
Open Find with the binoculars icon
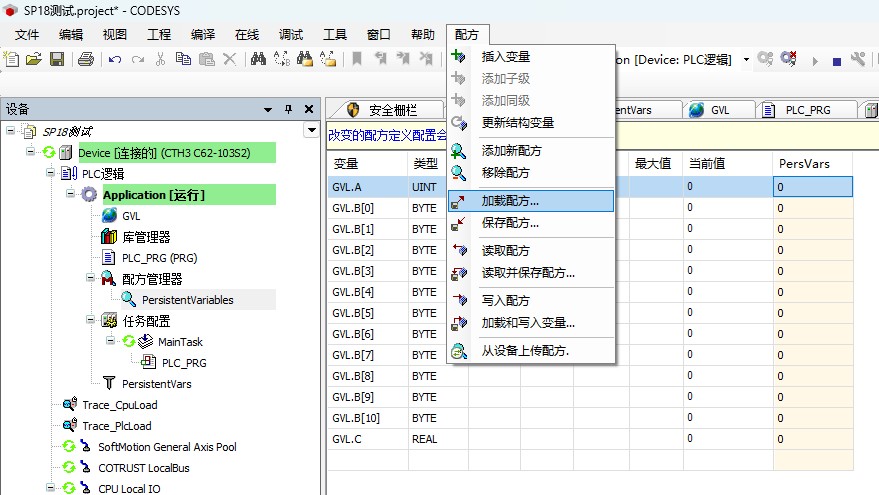coord(258,59)
